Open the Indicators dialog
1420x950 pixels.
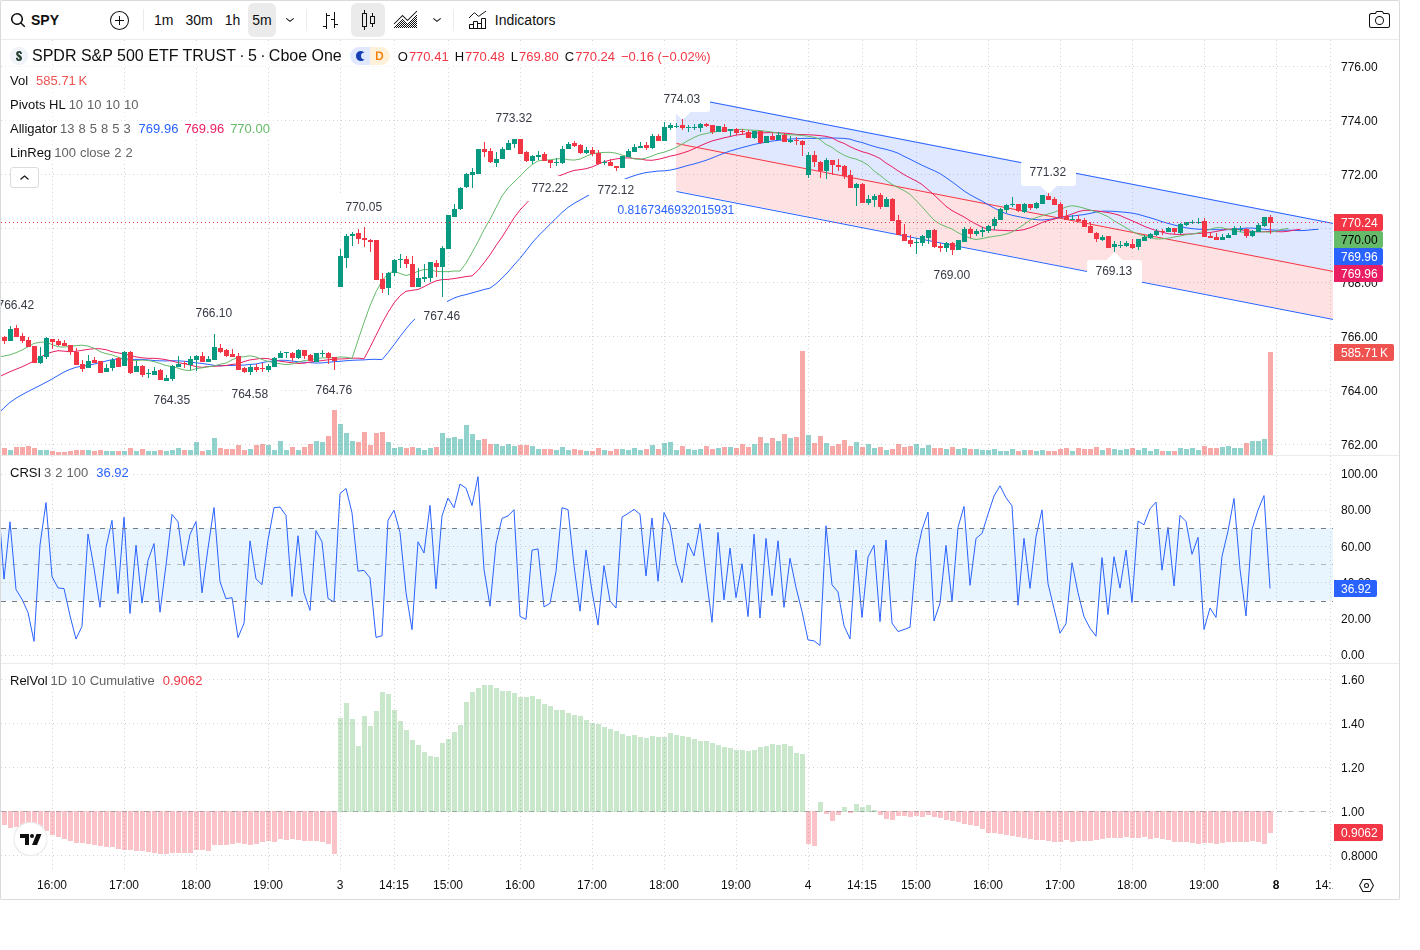click(x=512, y=20)
